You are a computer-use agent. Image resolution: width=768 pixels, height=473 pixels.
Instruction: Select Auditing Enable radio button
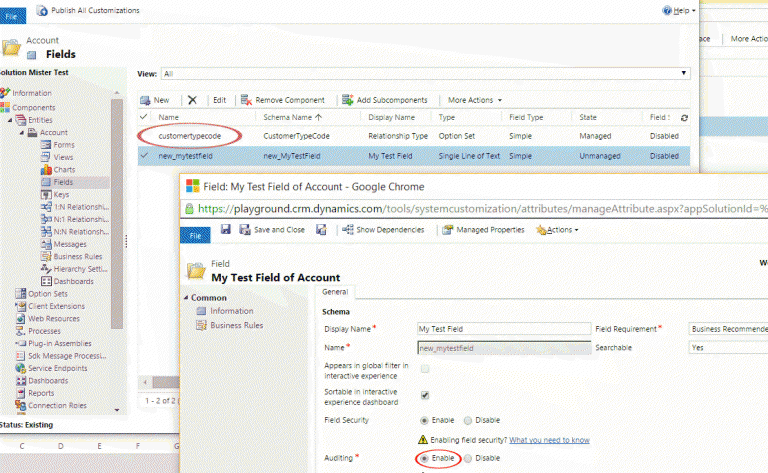tap(424, 458)
